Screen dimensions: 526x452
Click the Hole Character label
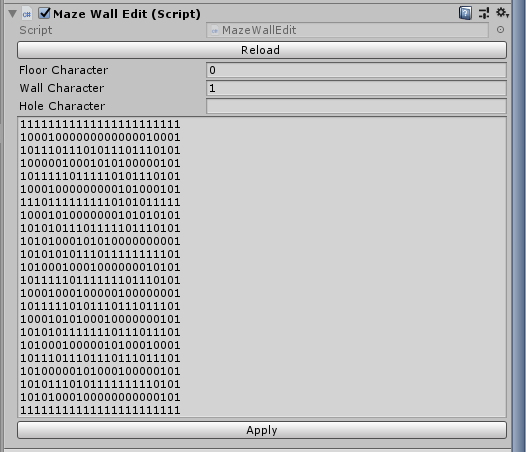click(62, 106)
